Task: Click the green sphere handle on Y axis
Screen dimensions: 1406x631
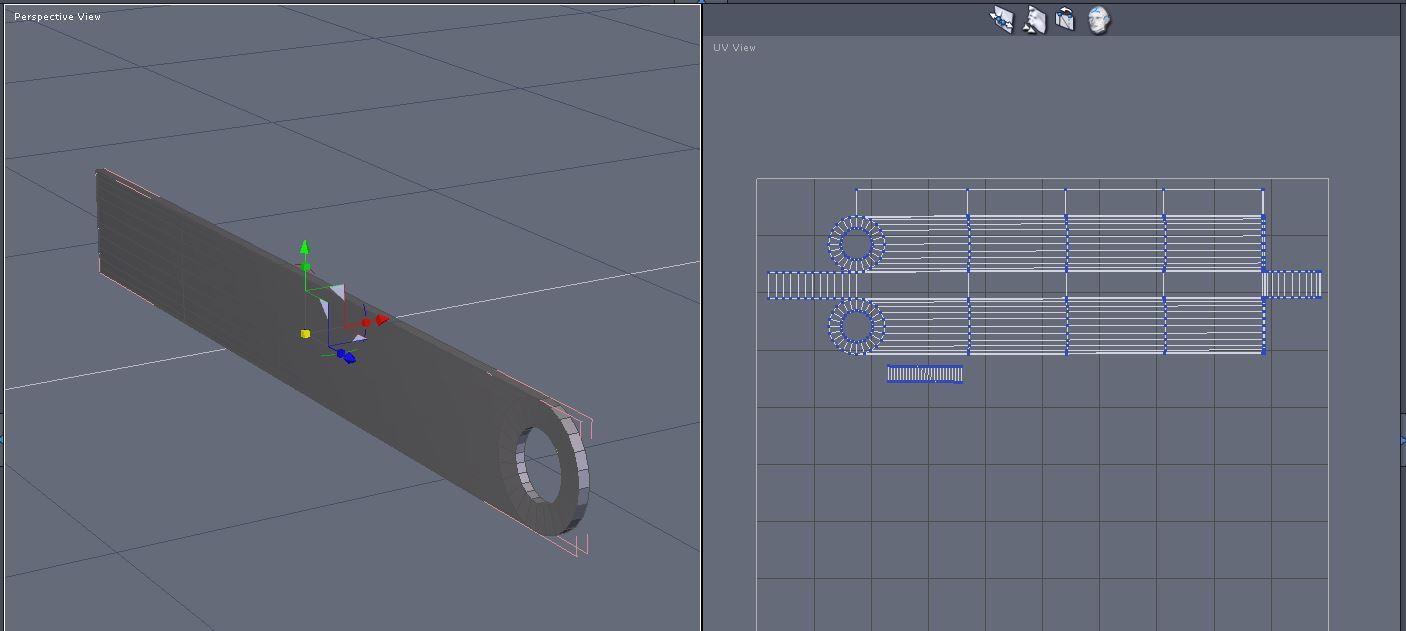Action: point(306,267)
